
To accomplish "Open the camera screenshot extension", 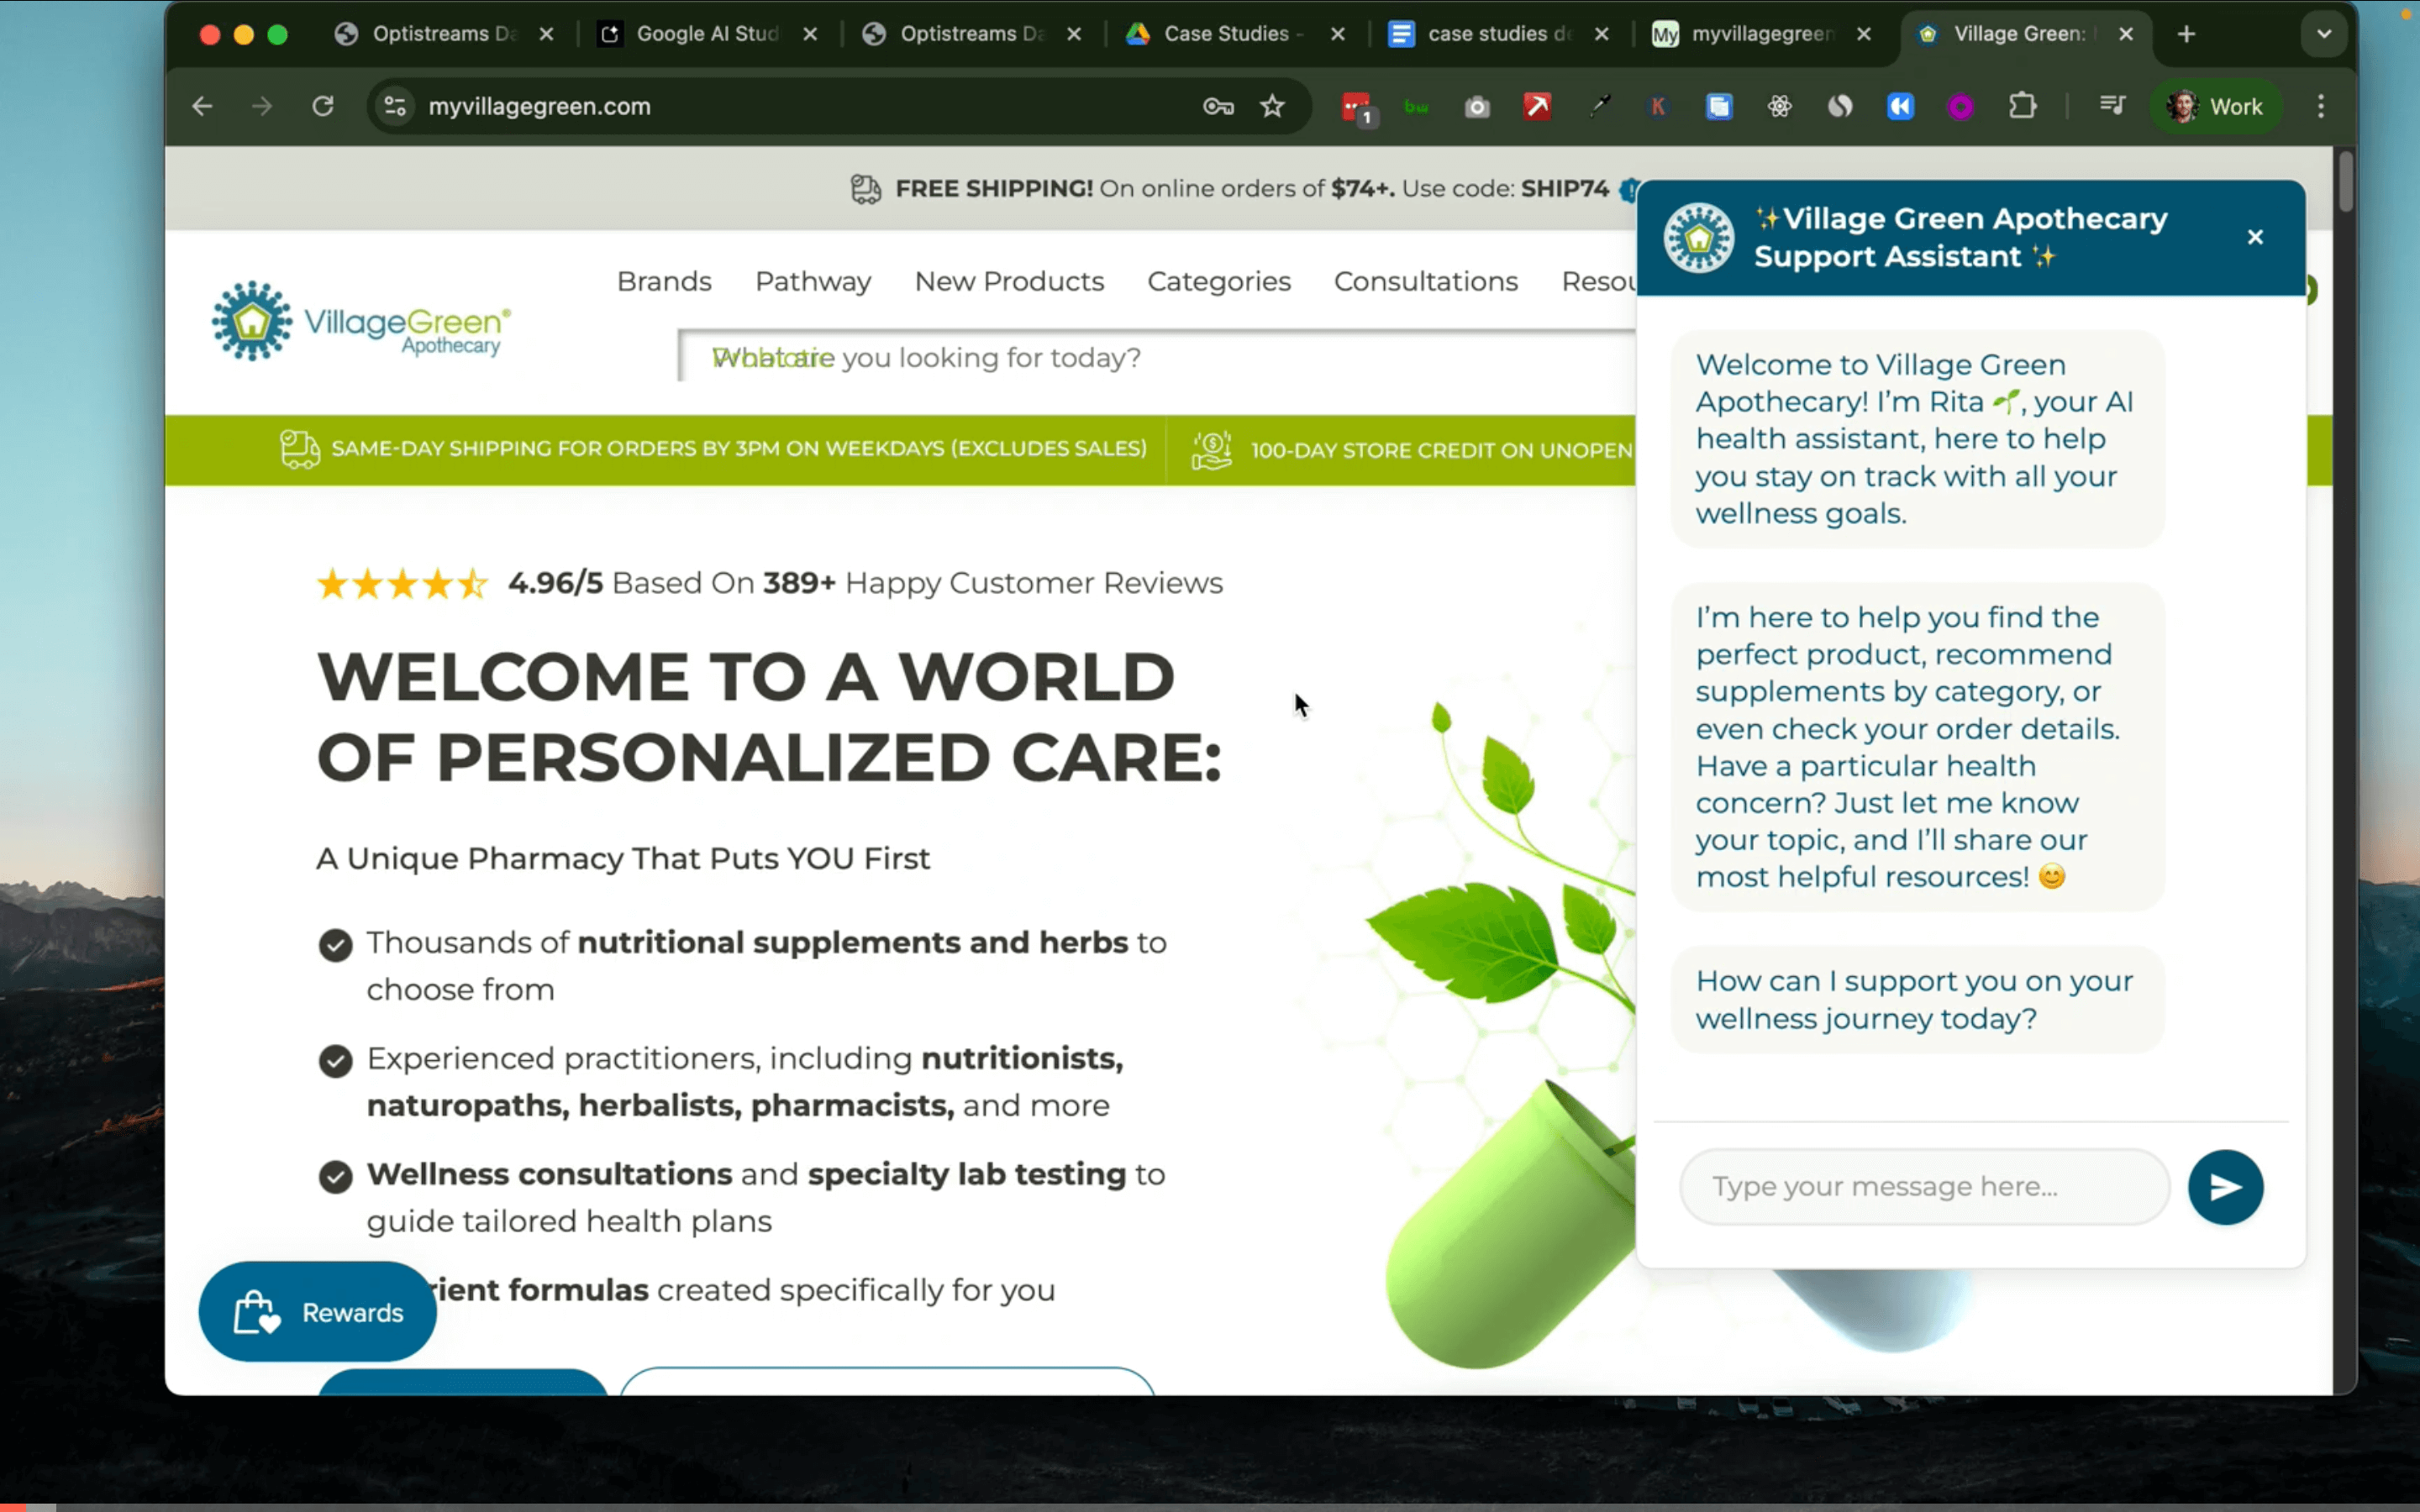I will click(1477, 106).
